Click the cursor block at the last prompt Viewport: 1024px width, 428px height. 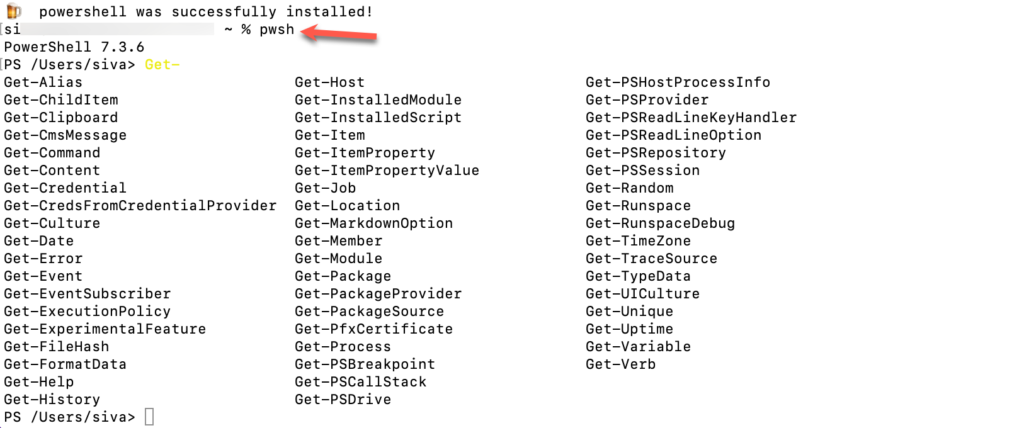tap(149, 417)
